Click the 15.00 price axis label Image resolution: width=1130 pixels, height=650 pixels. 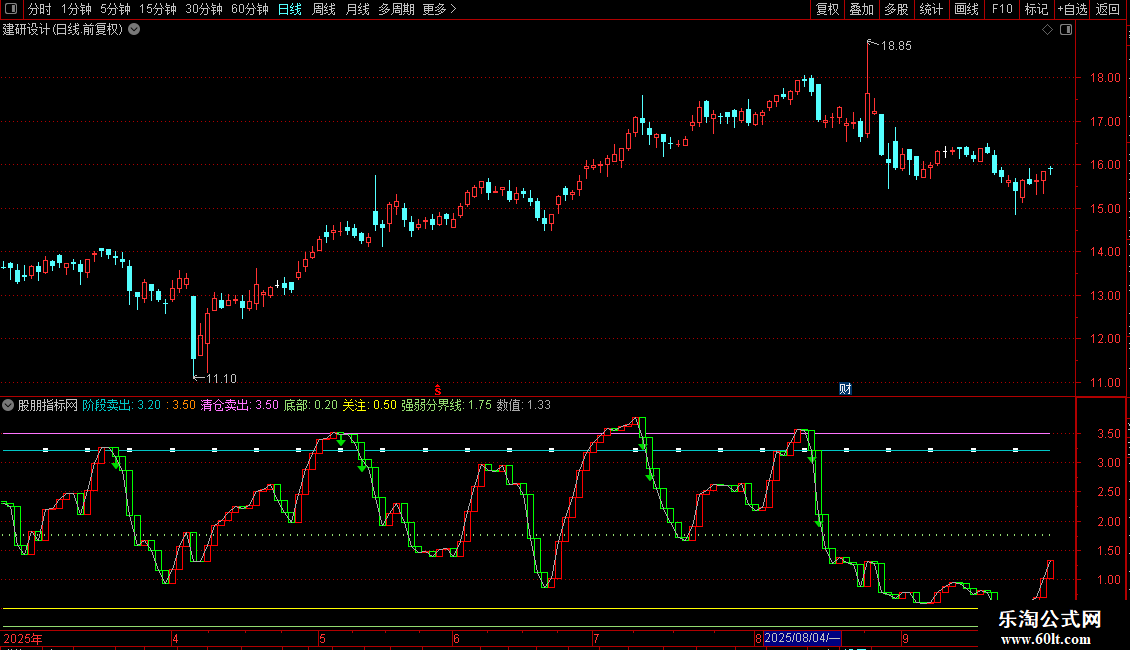(1105, 209)
